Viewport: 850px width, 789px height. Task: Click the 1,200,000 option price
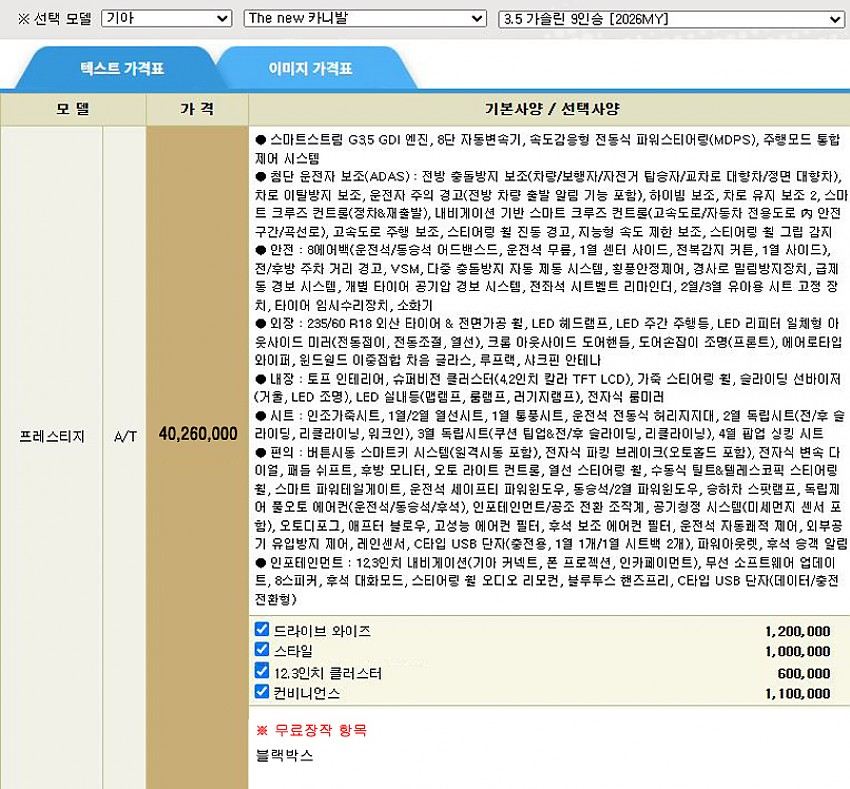[796, 631]
